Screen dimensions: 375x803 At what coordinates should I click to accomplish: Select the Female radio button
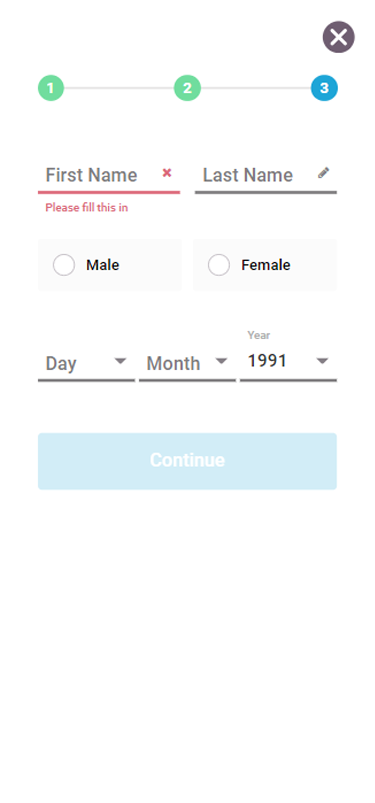tap(219, 265)
